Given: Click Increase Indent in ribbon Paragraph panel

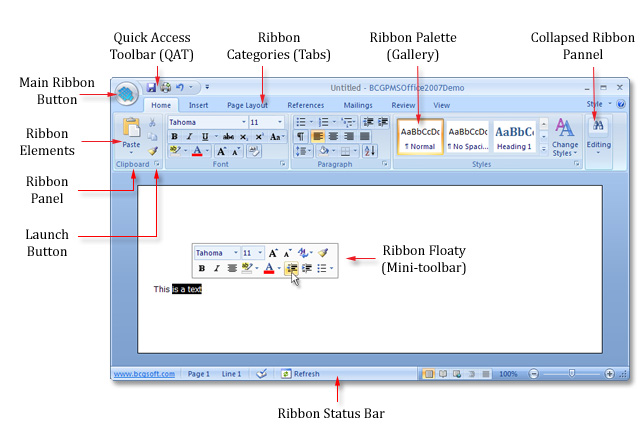Looking at the screenshot, I should (383, 122).
